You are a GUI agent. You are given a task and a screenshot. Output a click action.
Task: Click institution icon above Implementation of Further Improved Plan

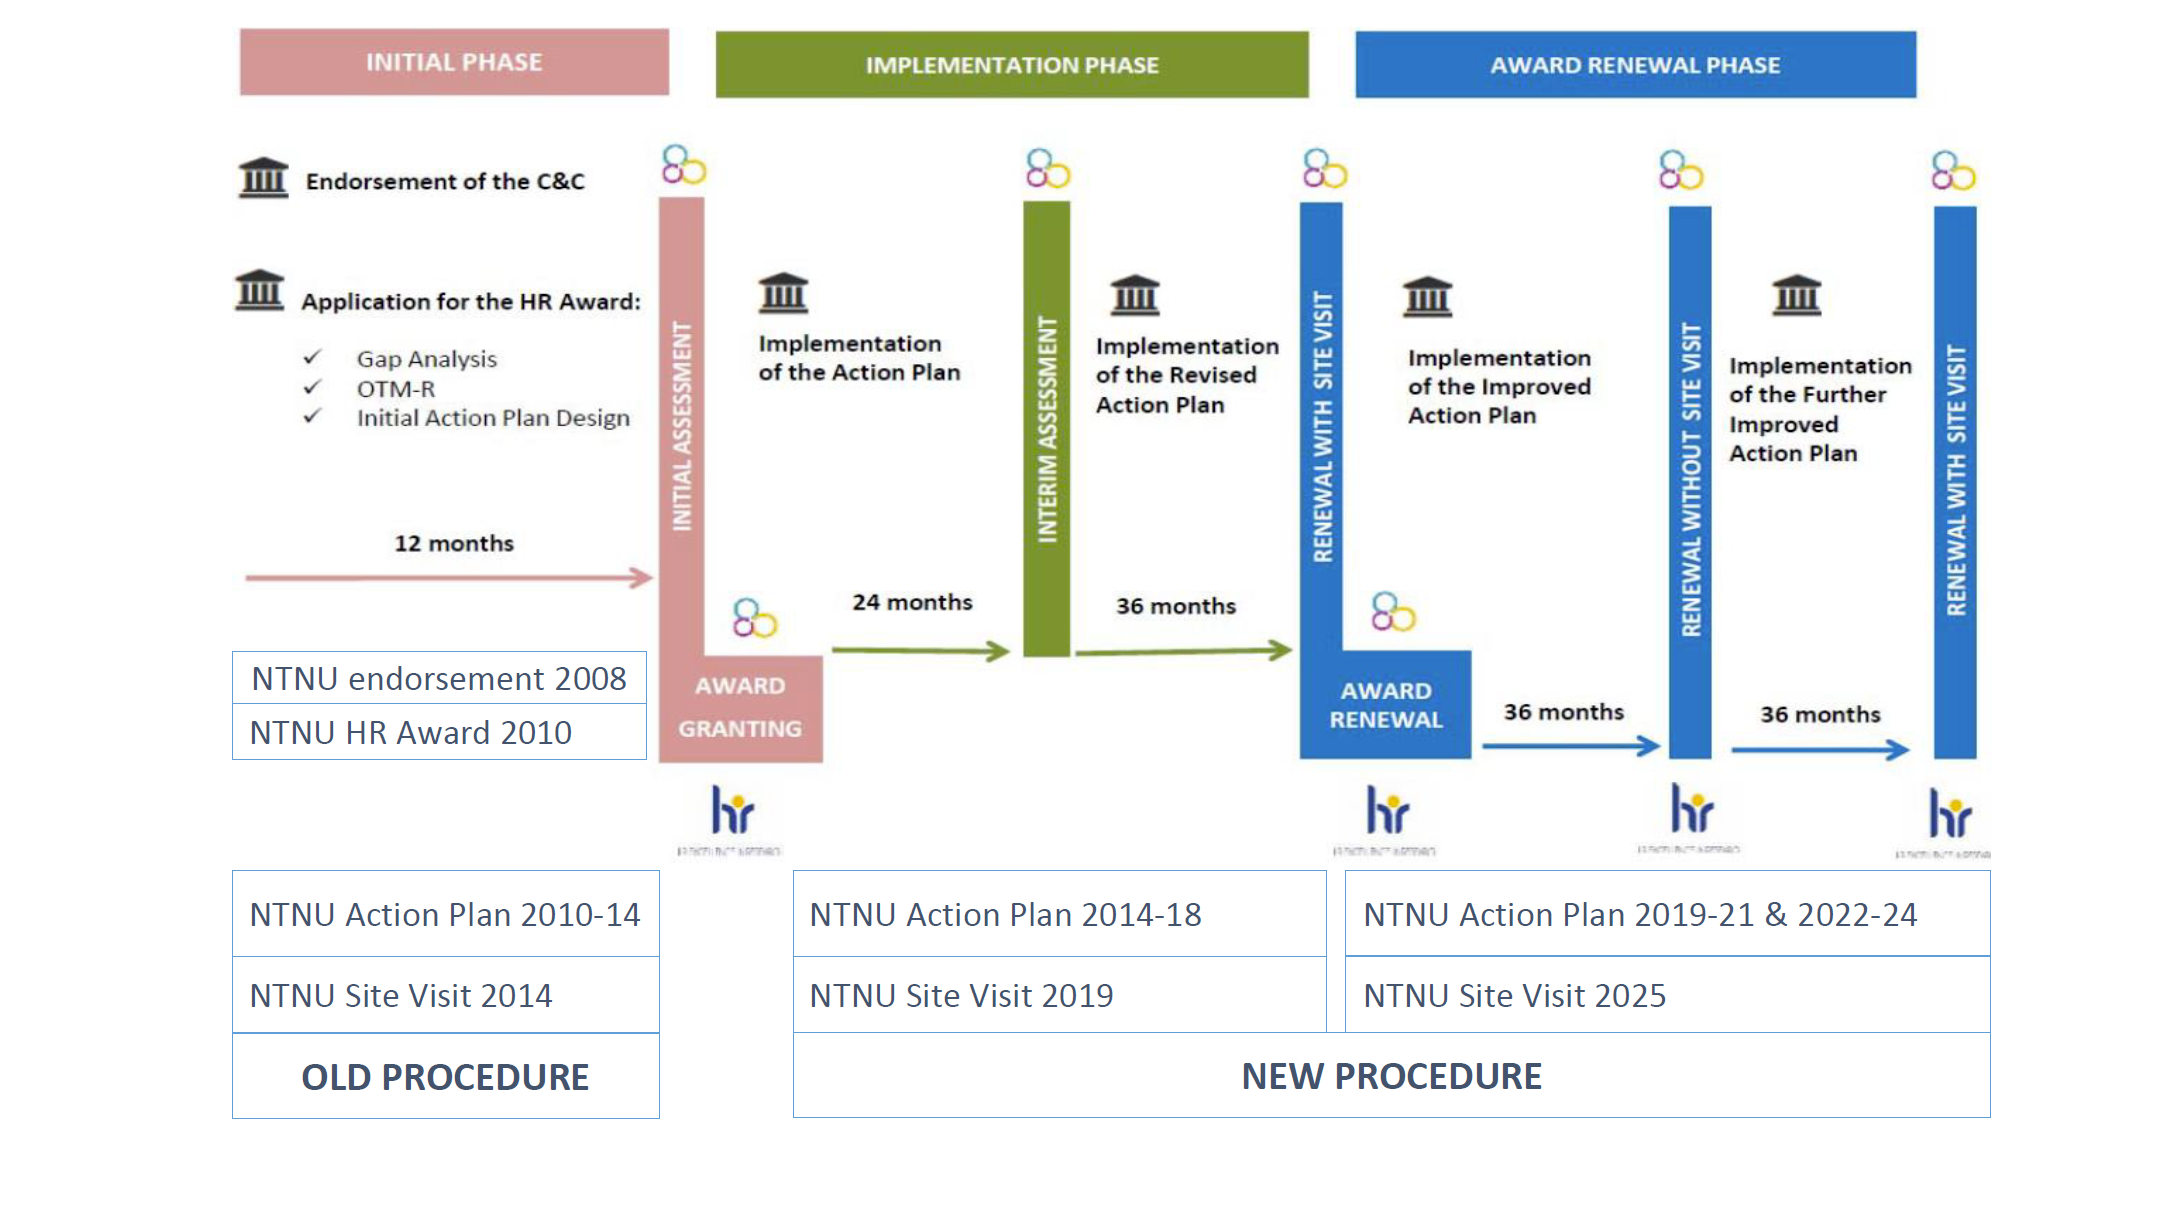click(1796, 295)
